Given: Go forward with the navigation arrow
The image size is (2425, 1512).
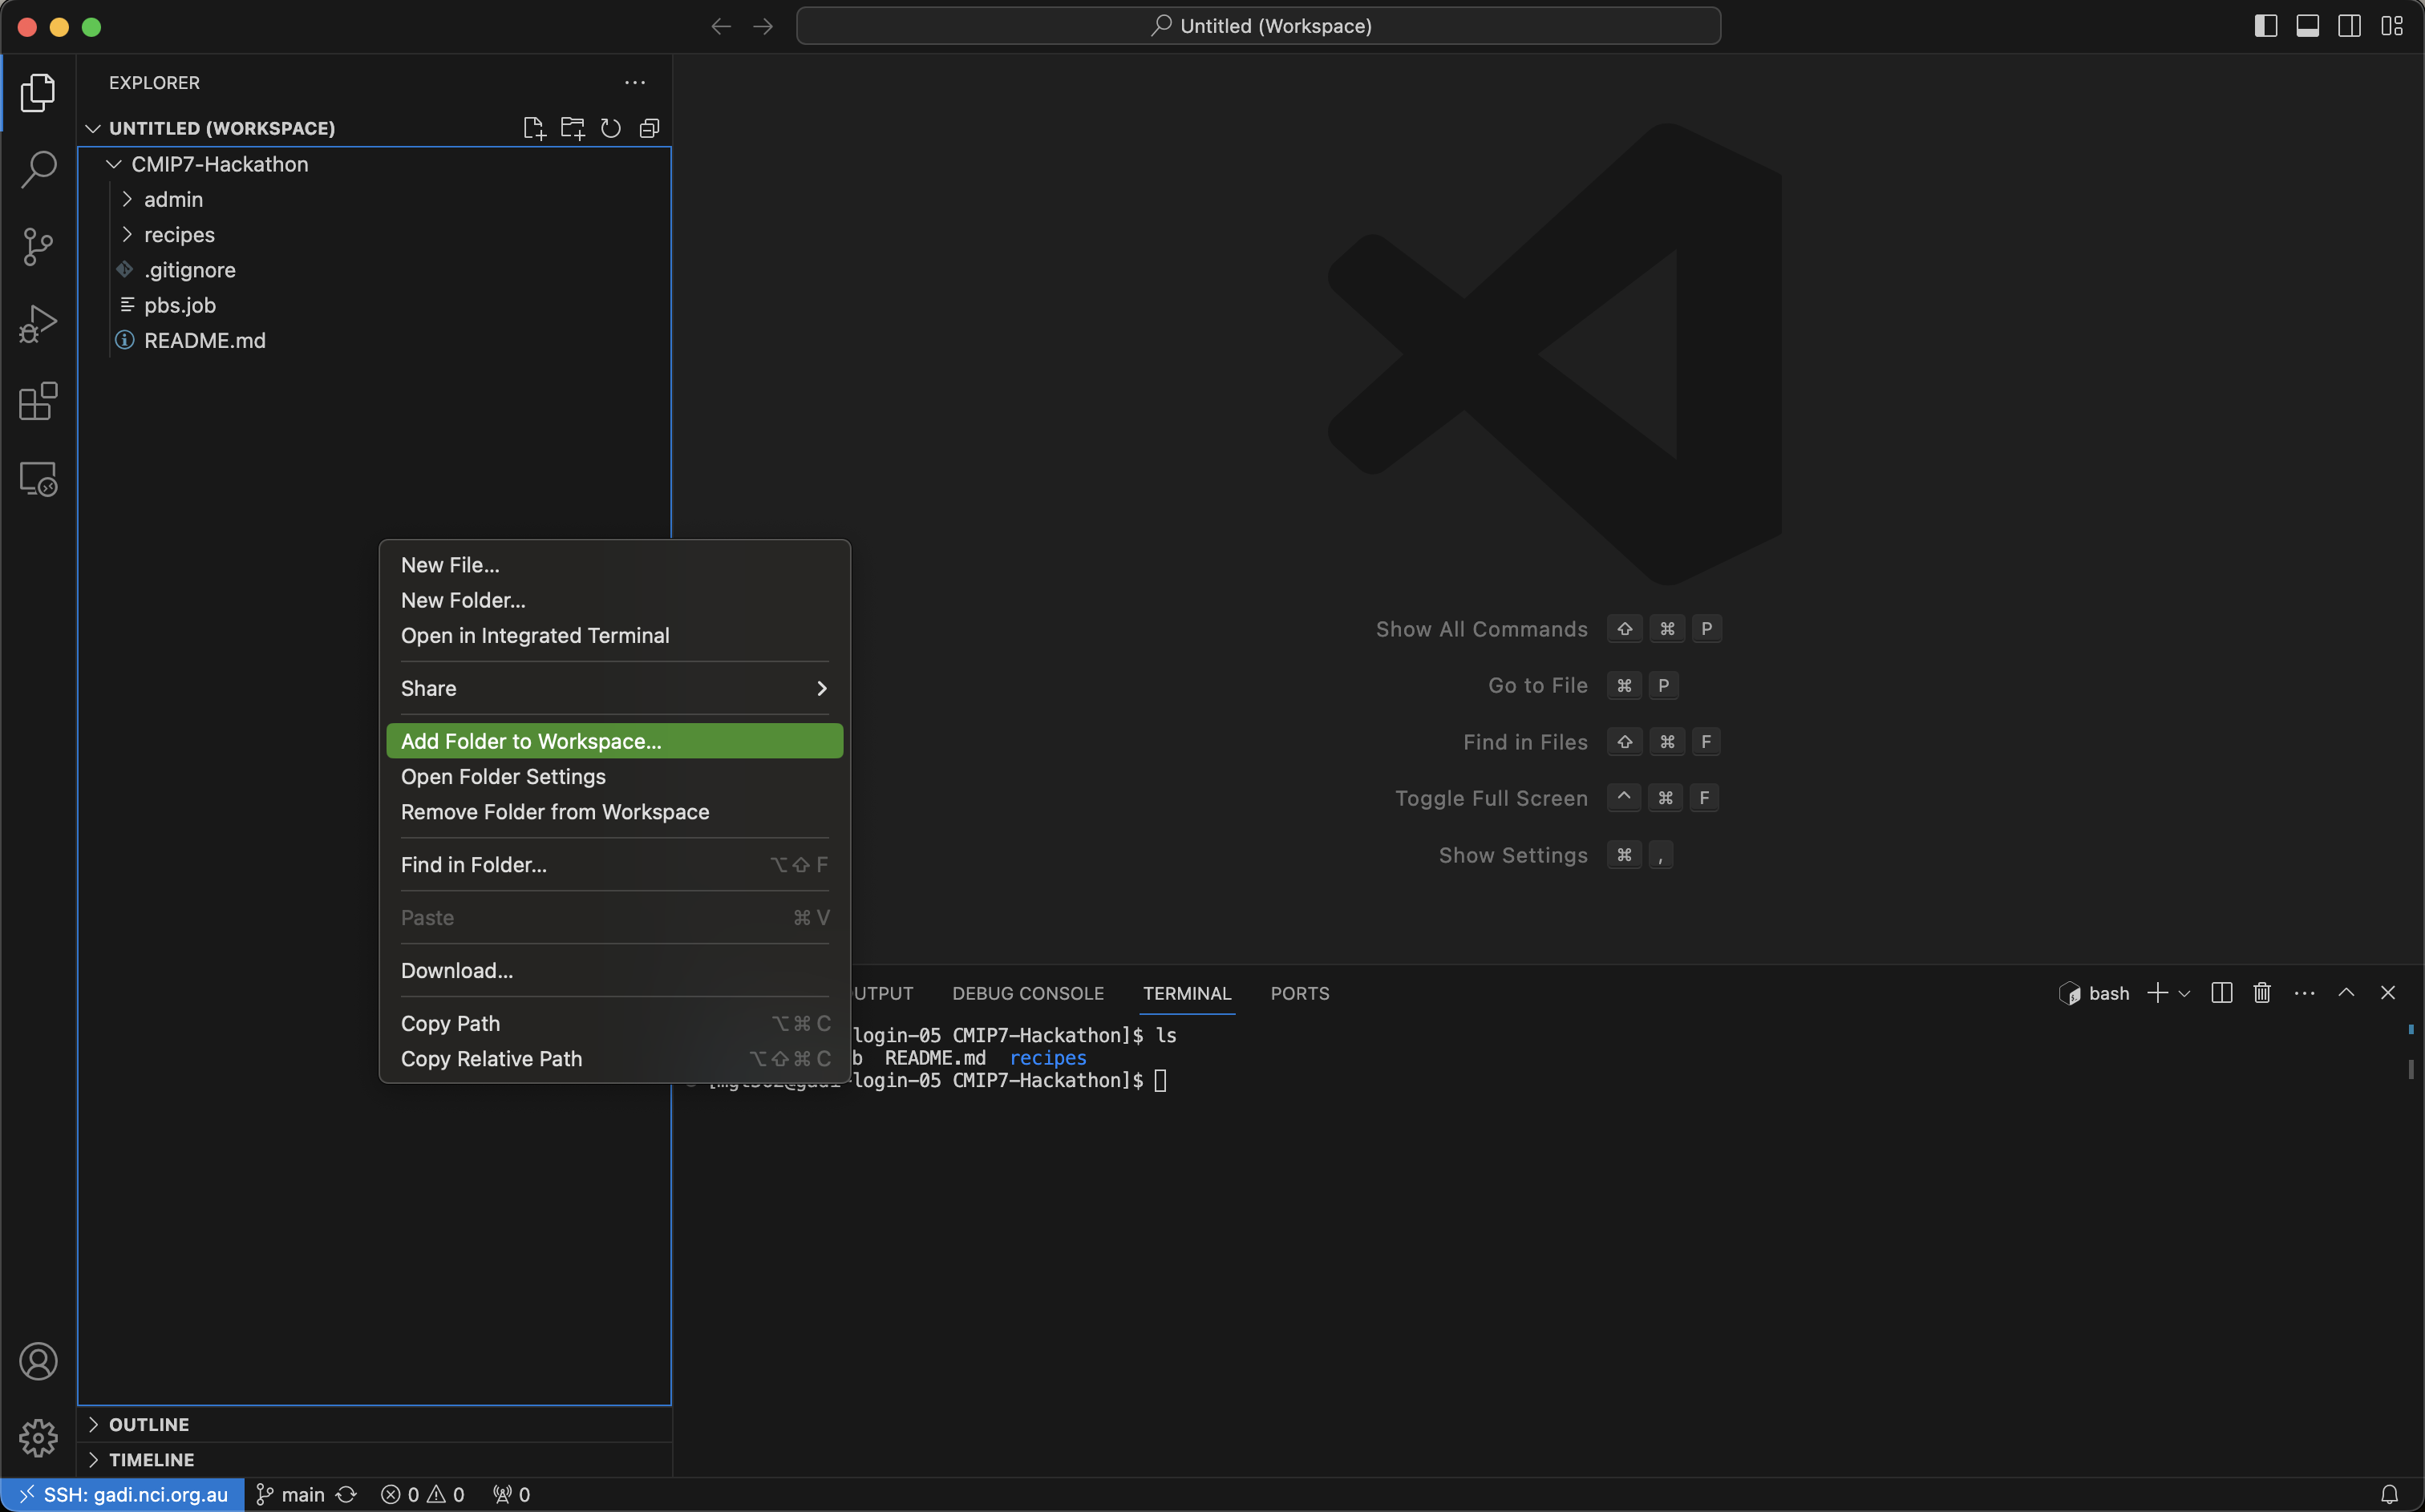Looking at the screenshot, I should [x=763, y=26].
